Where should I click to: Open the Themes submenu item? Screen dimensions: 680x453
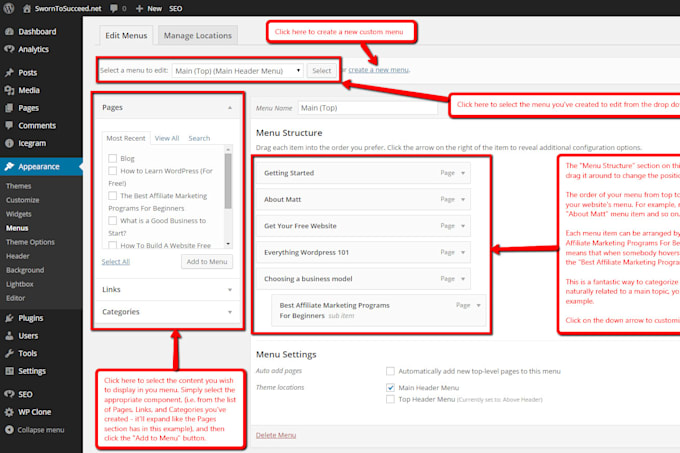pyautogui.click(x=19, y=186)
